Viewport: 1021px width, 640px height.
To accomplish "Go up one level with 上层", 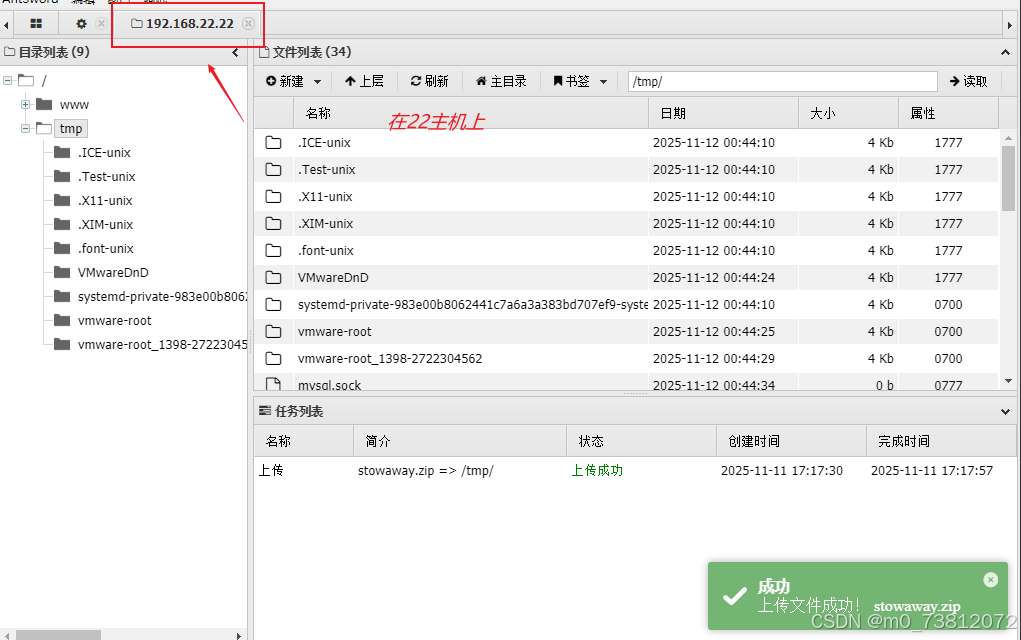I will (x=364, y=81).
